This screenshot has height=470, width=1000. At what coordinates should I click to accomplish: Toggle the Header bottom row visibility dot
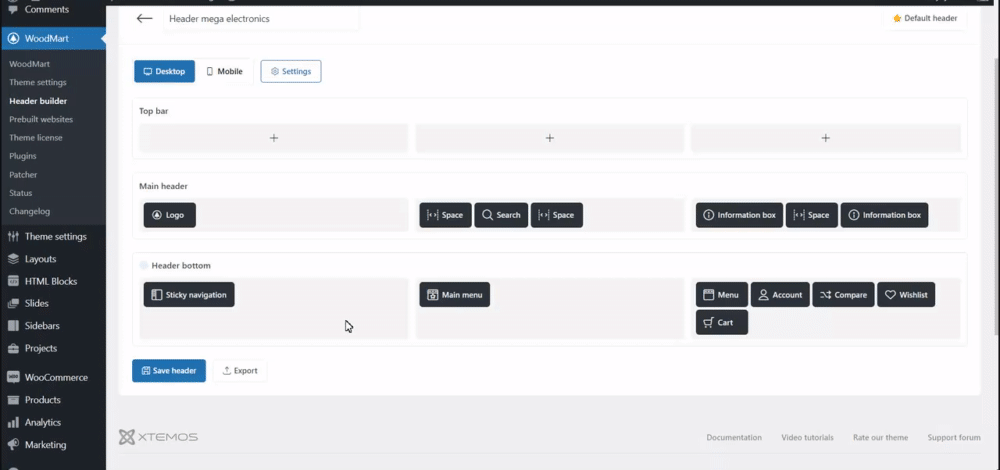pos(143,265)
